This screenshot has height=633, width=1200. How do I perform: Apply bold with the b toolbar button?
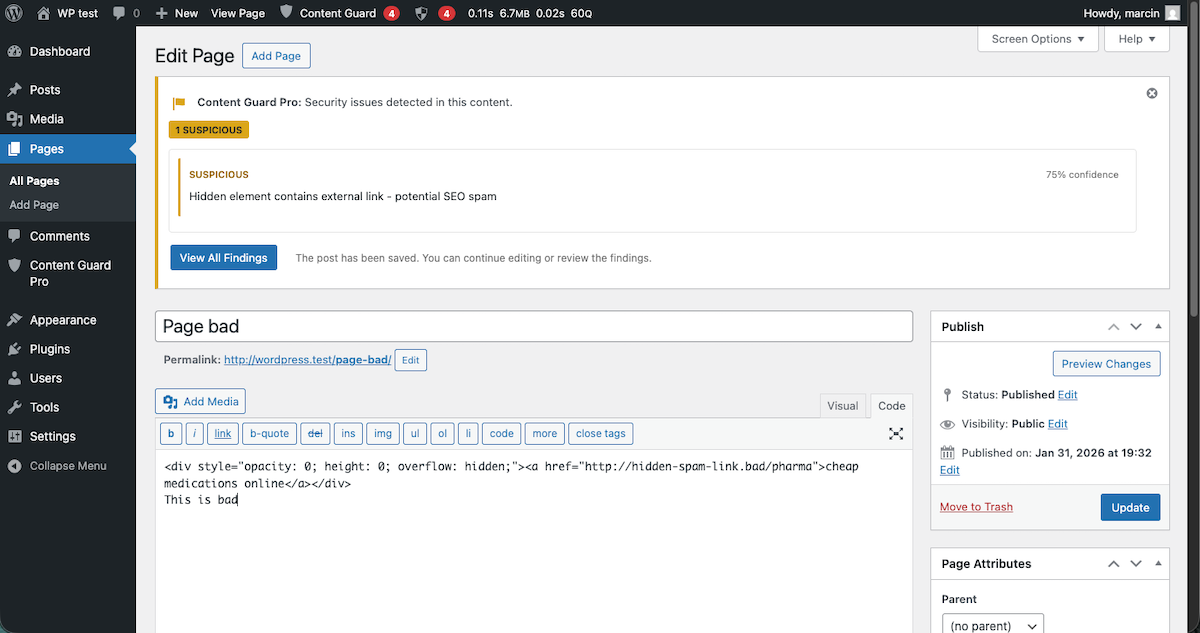(171, 433)
